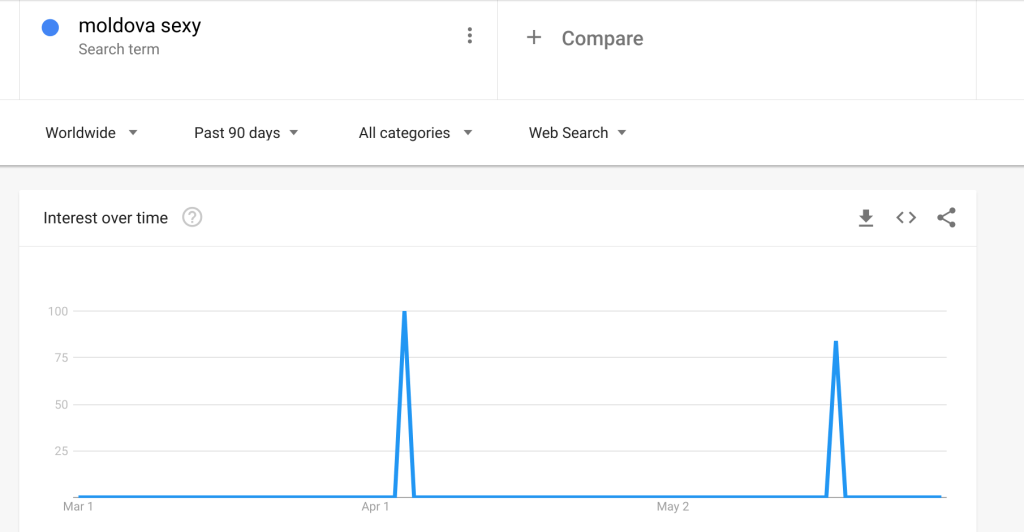Download the chart data as CSV
The width and height of the screenshot is (1024, 532).
coord(866,218)
